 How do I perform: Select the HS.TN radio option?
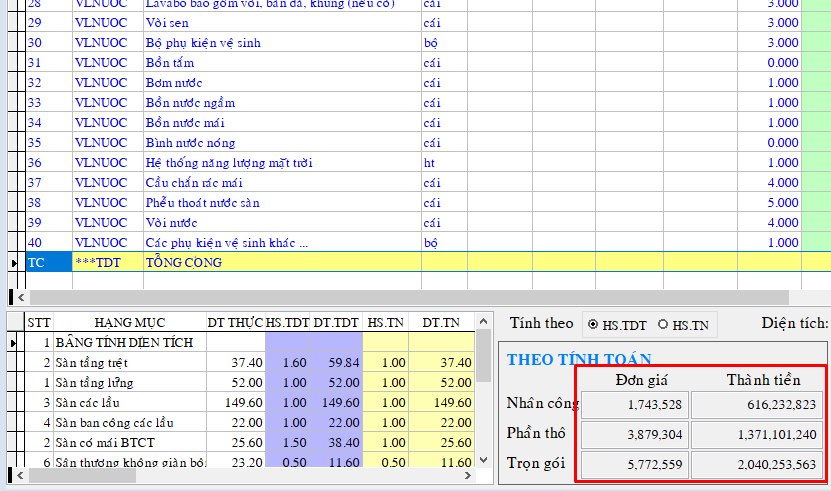tap(662, 324)
